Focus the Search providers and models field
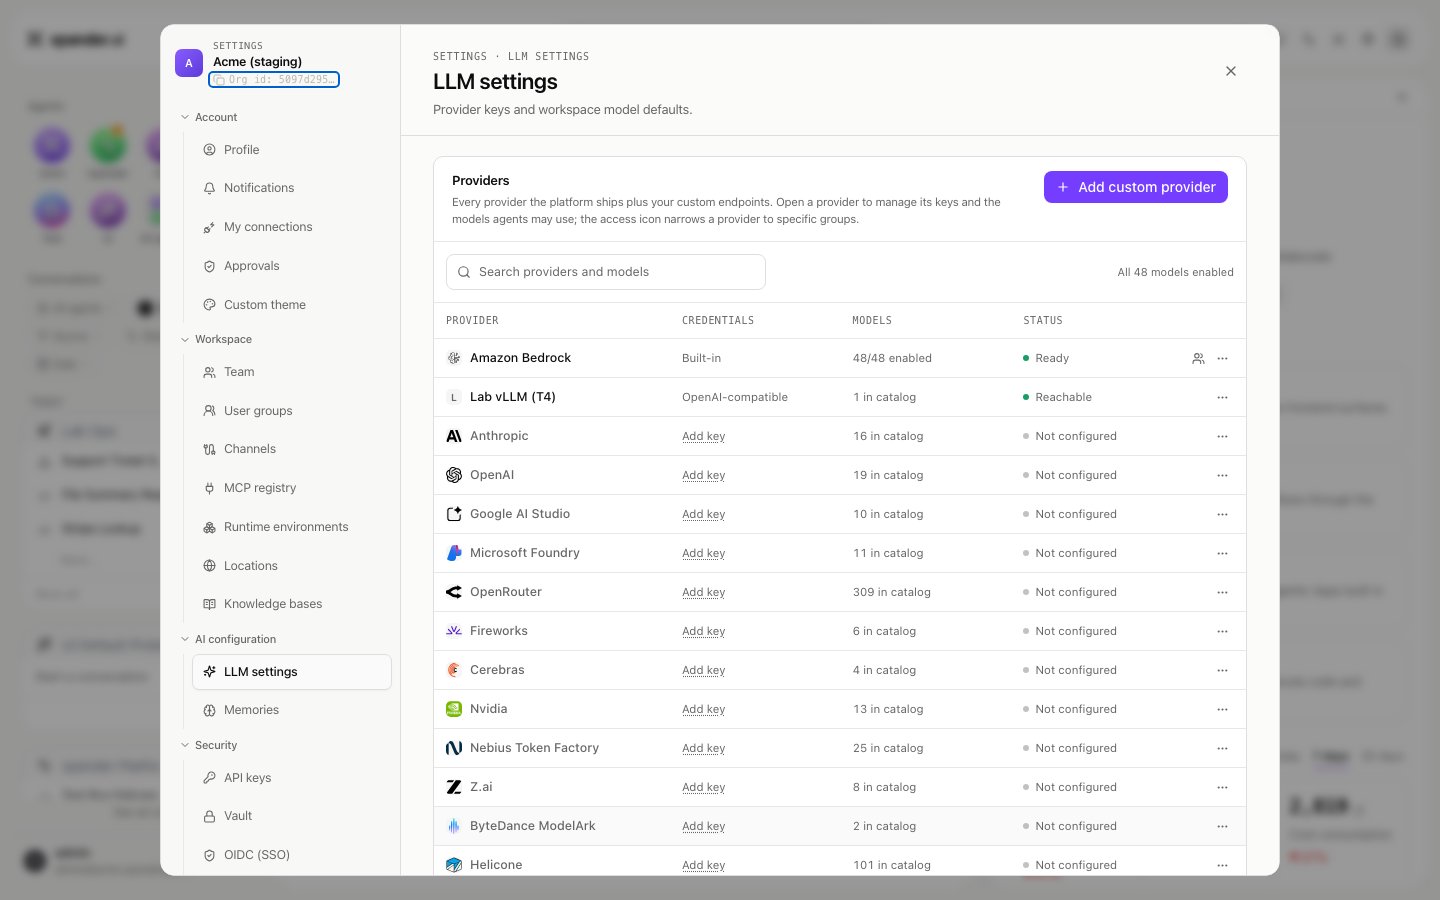 pyautogui.click(x=606, y=272)
